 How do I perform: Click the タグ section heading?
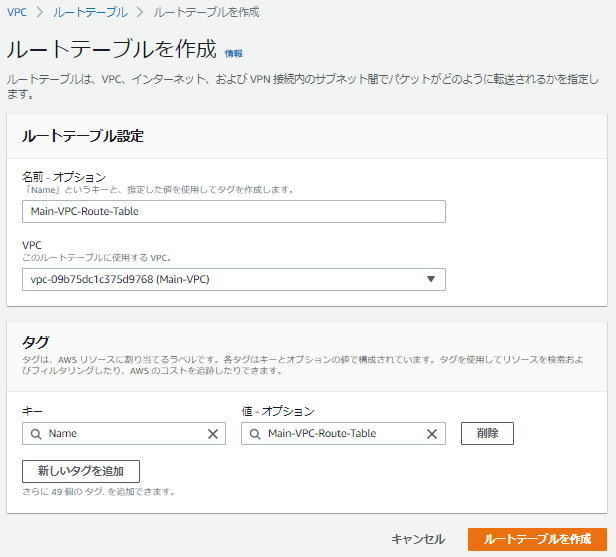point(36,342)
